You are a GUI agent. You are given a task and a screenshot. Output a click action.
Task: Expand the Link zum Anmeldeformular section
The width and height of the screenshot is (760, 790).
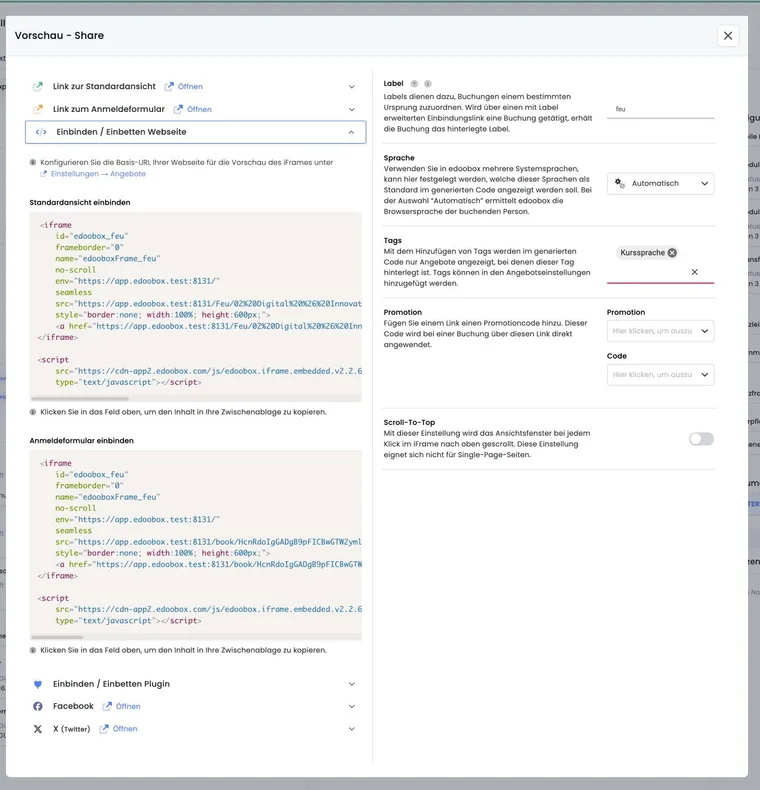(352, 109)
